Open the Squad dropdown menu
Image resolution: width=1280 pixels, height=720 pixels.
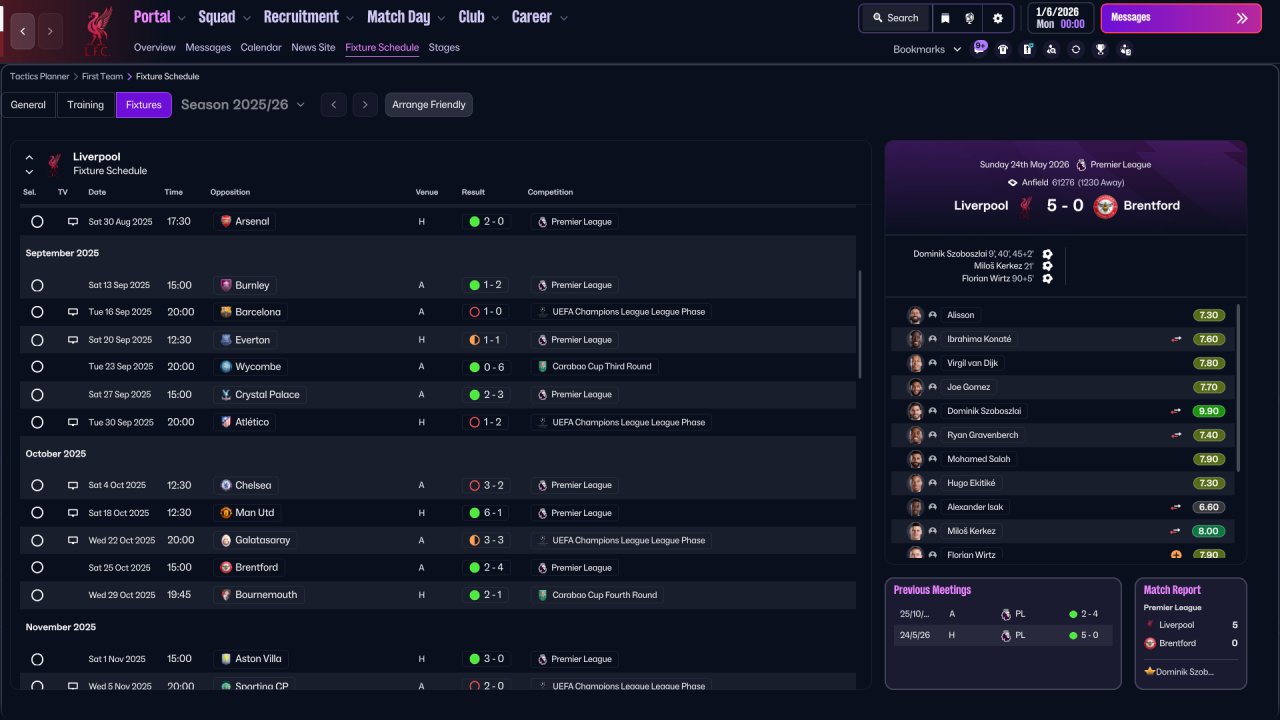coord(225,17)
